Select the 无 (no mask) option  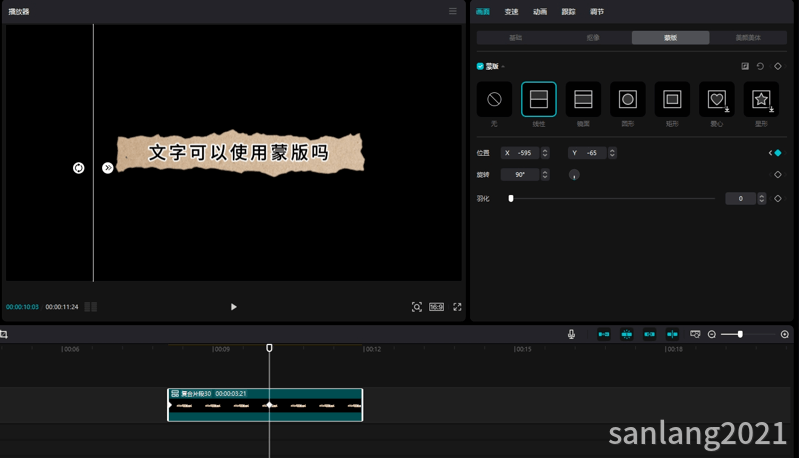(x=494, y=99)
